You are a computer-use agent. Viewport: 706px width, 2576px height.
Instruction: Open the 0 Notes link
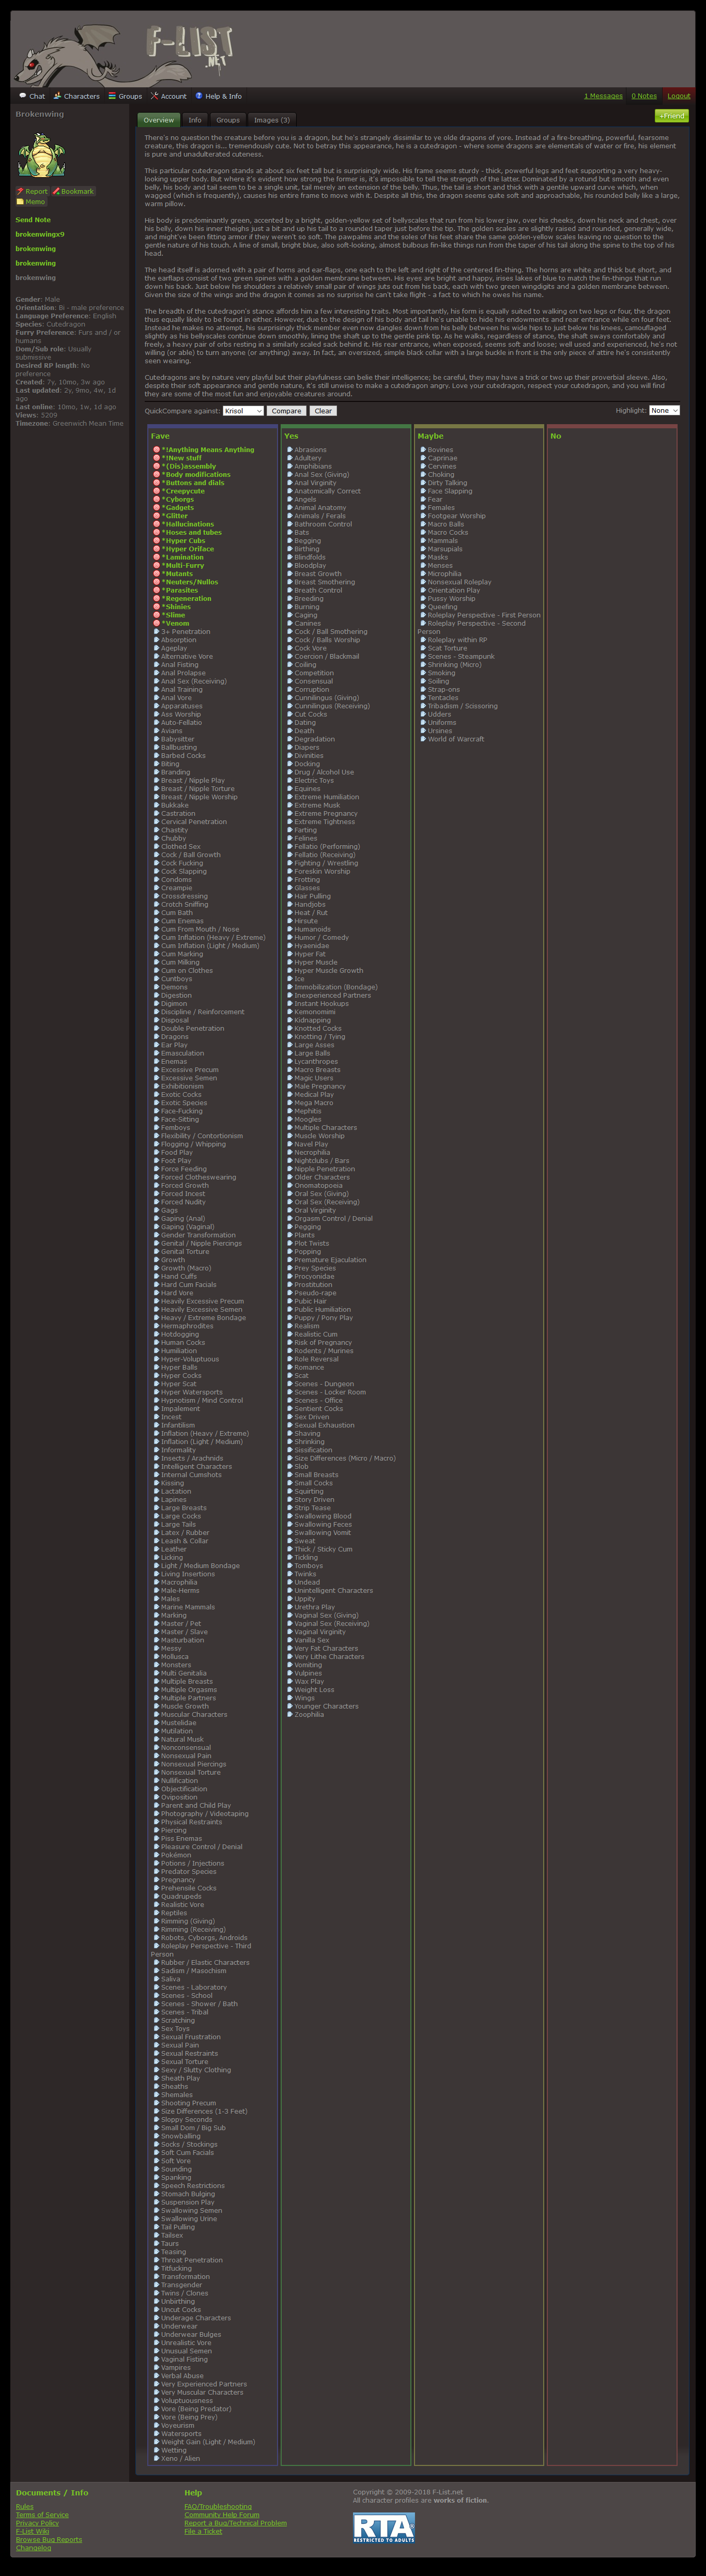(644, 96)
